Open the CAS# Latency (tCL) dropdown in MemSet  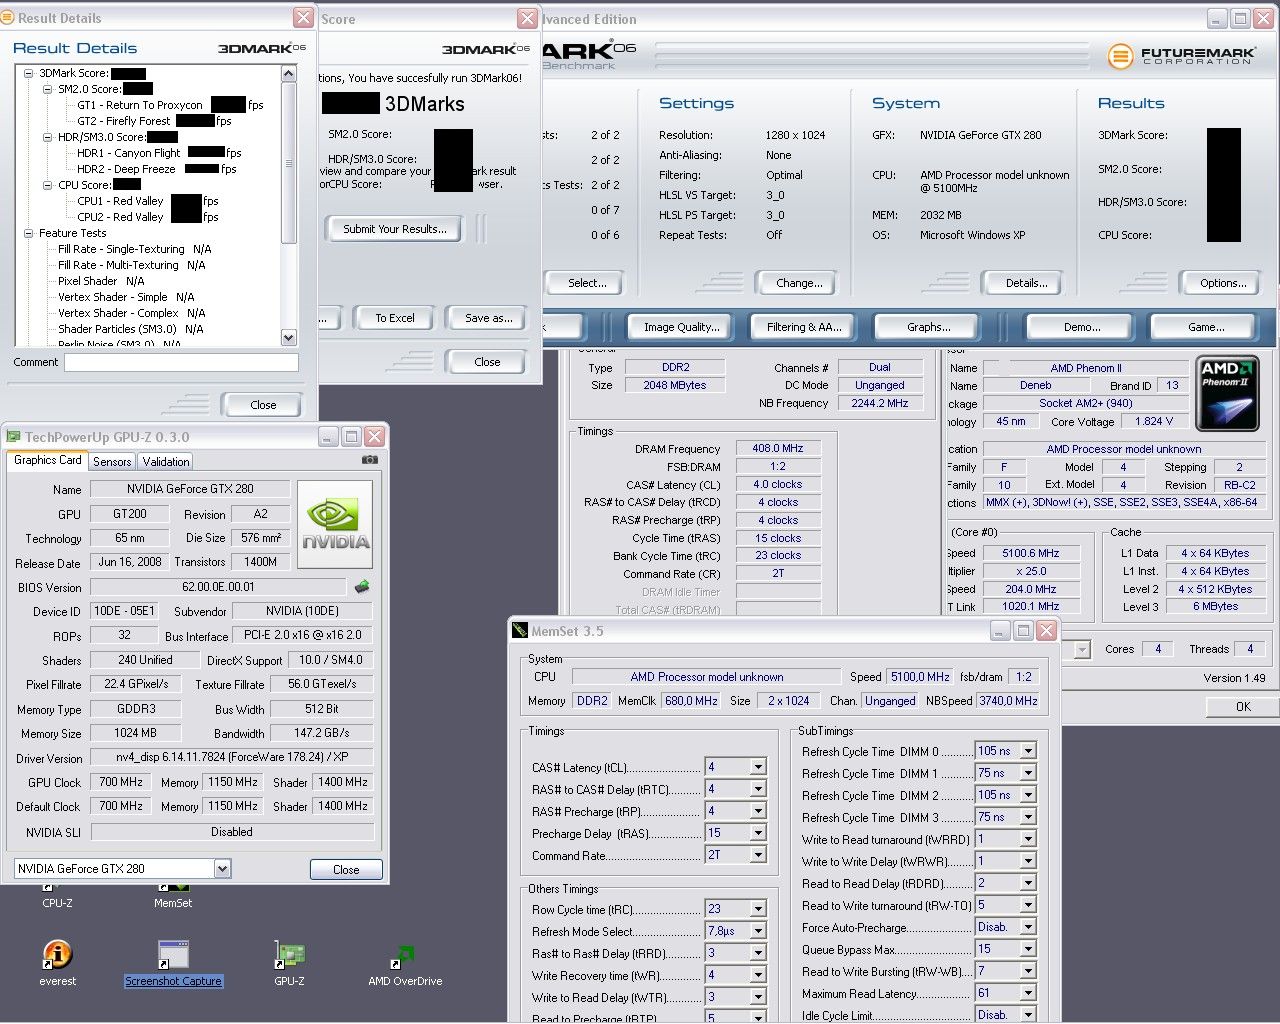758,767
